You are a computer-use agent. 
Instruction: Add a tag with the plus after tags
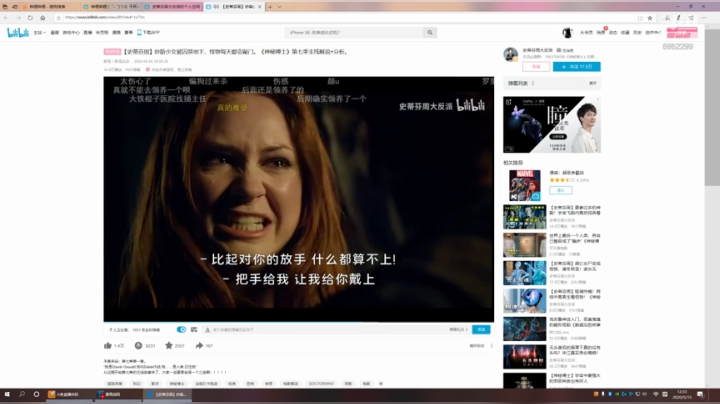point(381,383)
